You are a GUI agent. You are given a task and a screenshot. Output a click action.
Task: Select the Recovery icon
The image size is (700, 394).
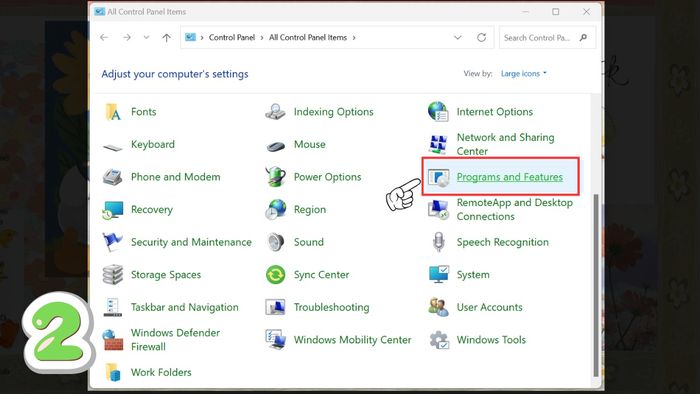[112, 210]
